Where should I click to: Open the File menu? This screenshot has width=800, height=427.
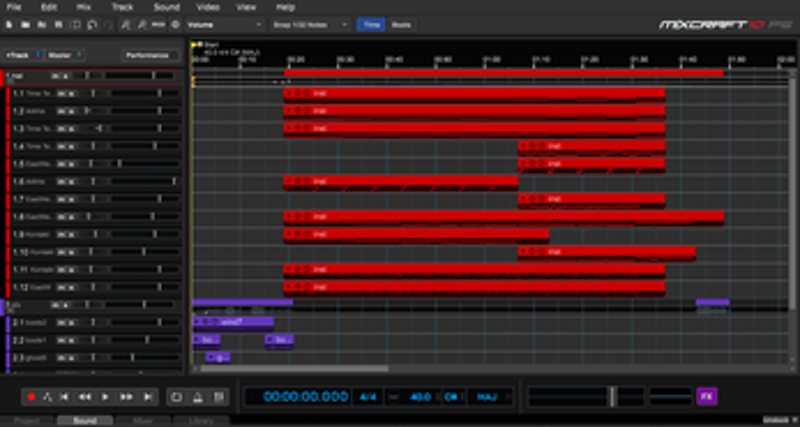coord(14,8)
